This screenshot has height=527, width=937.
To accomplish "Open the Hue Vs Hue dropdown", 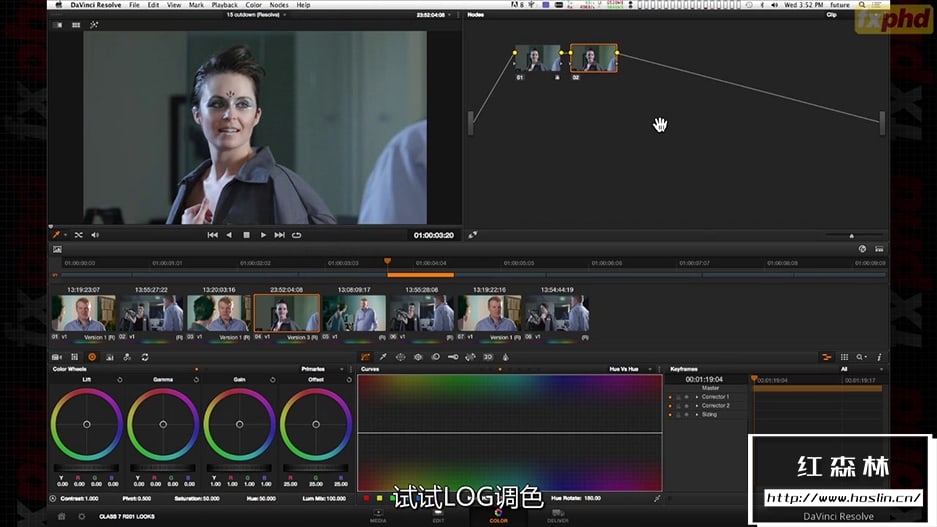I will [630, 369].
